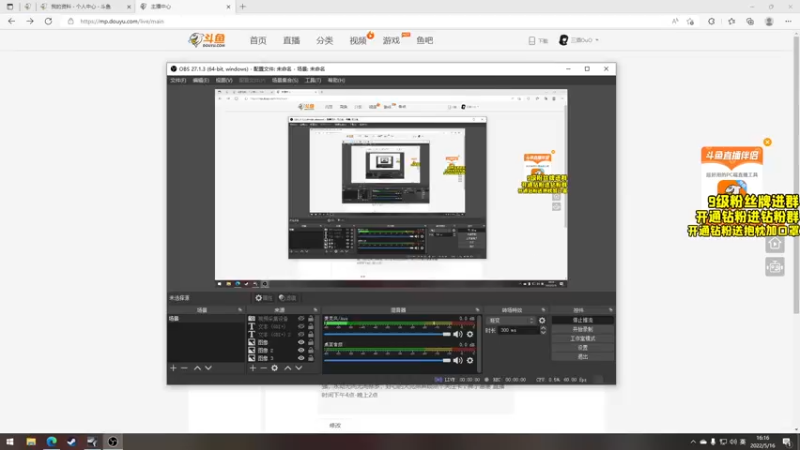The width and height of the screenshot is (800, 450).
Task: Open microphone channel gear settings
Action: [470, 334]
